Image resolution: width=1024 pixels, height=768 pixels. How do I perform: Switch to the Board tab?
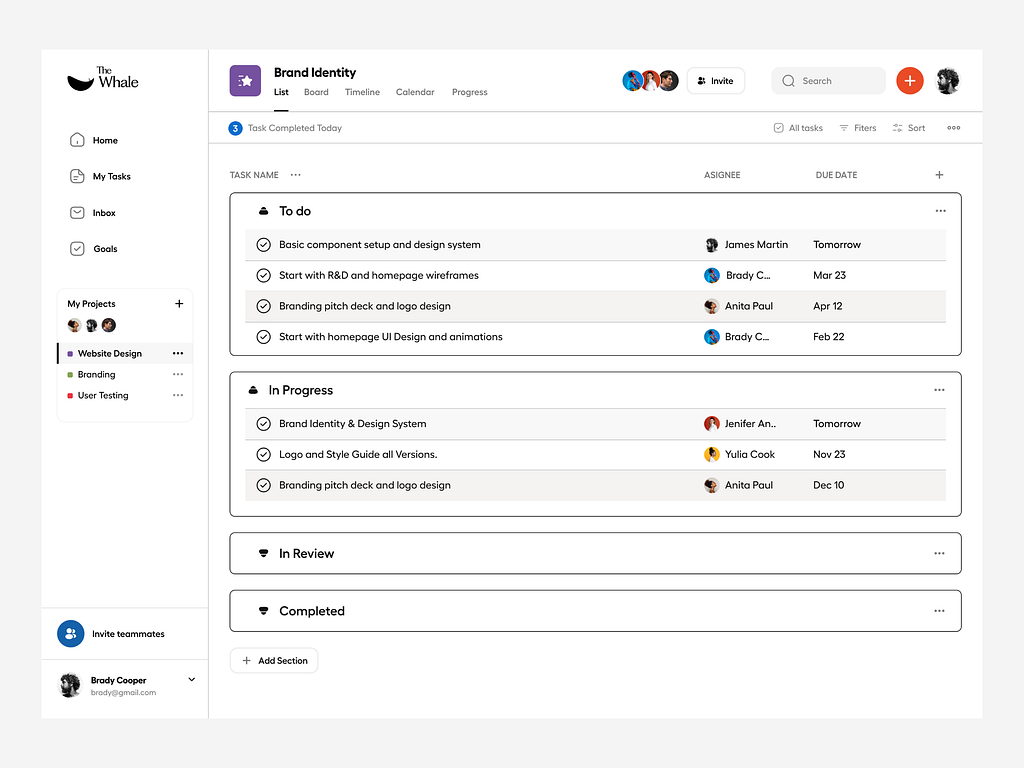coord(316,91)
